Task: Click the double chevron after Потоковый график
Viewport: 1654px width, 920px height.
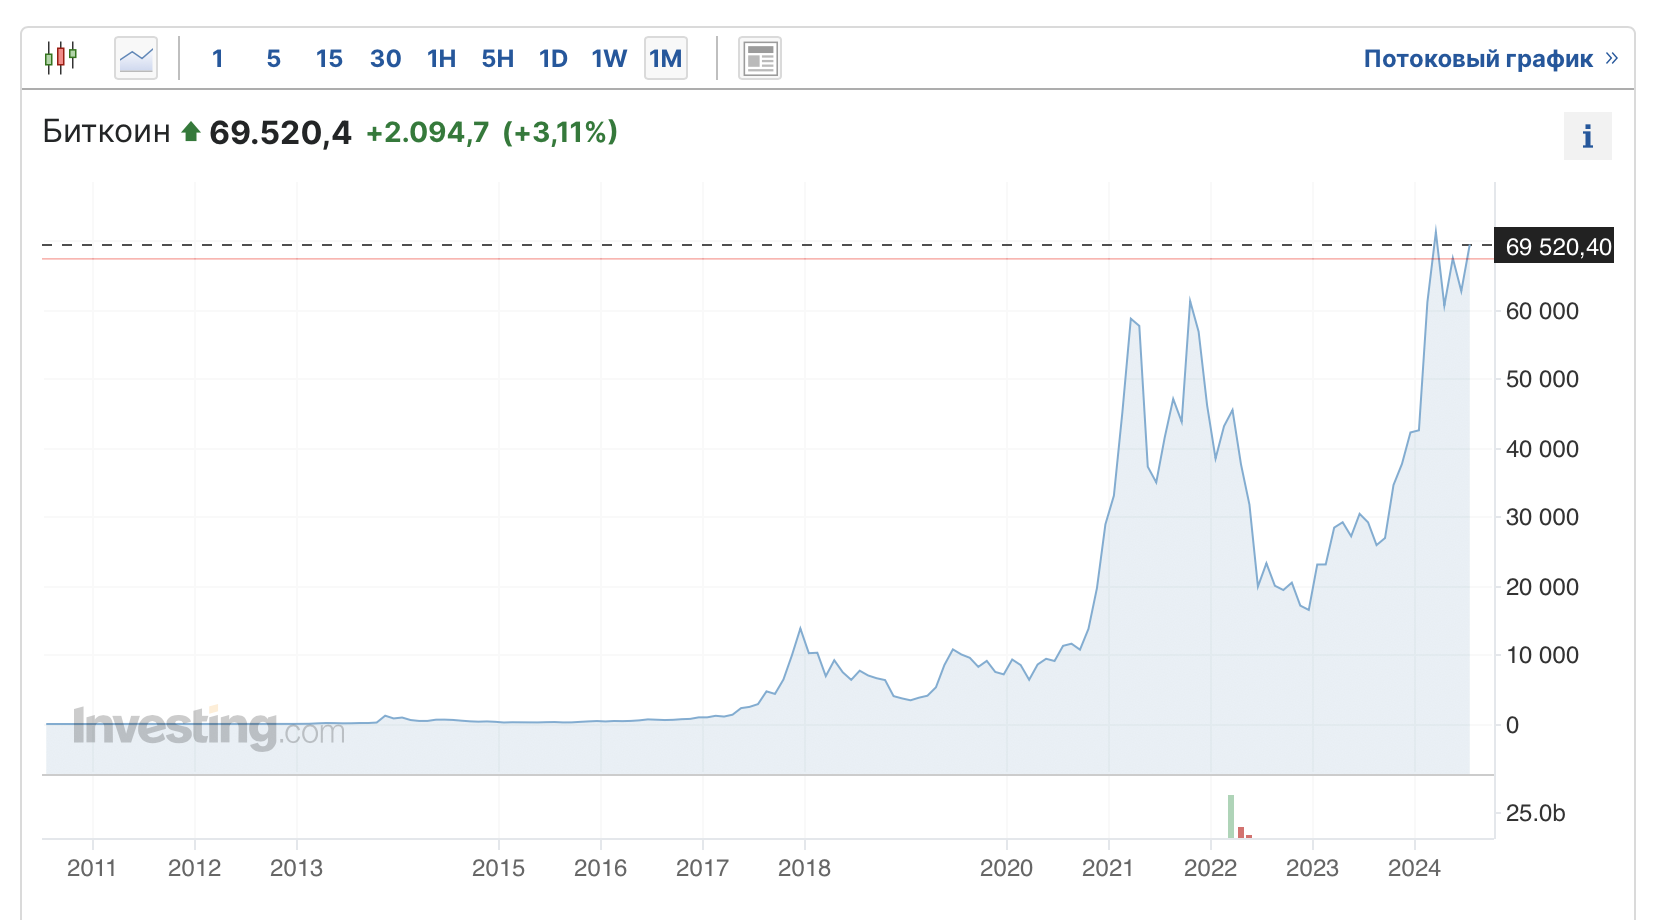Action: 1612,58
